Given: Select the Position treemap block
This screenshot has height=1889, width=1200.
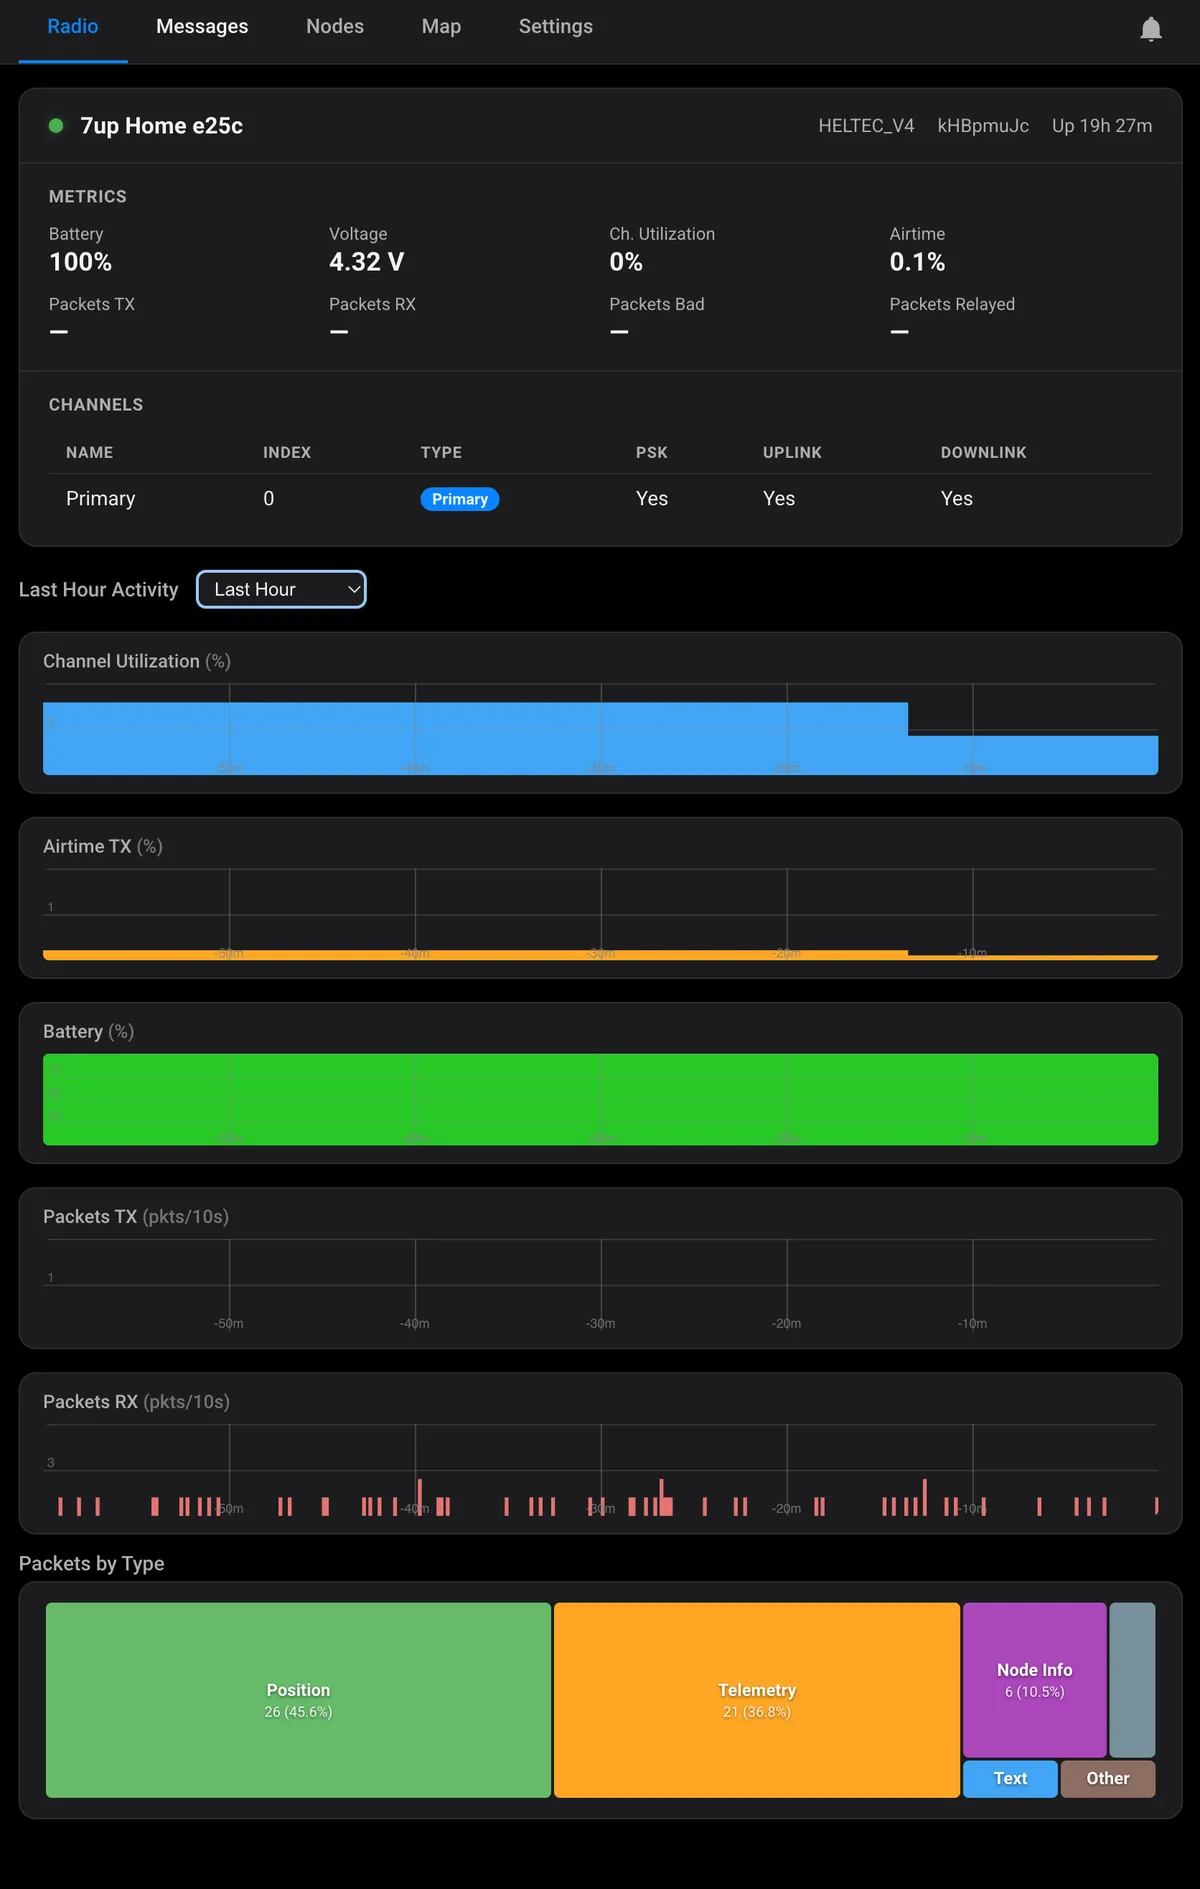Looking at the screenshot, I should coord(298,1700).
